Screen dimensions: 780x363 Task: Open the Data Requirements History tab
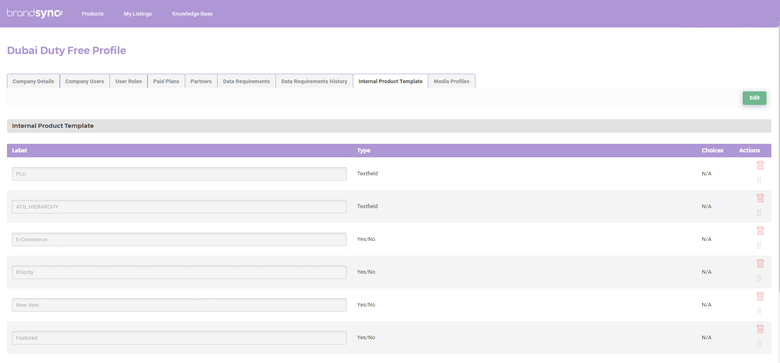tap(314, 81)
